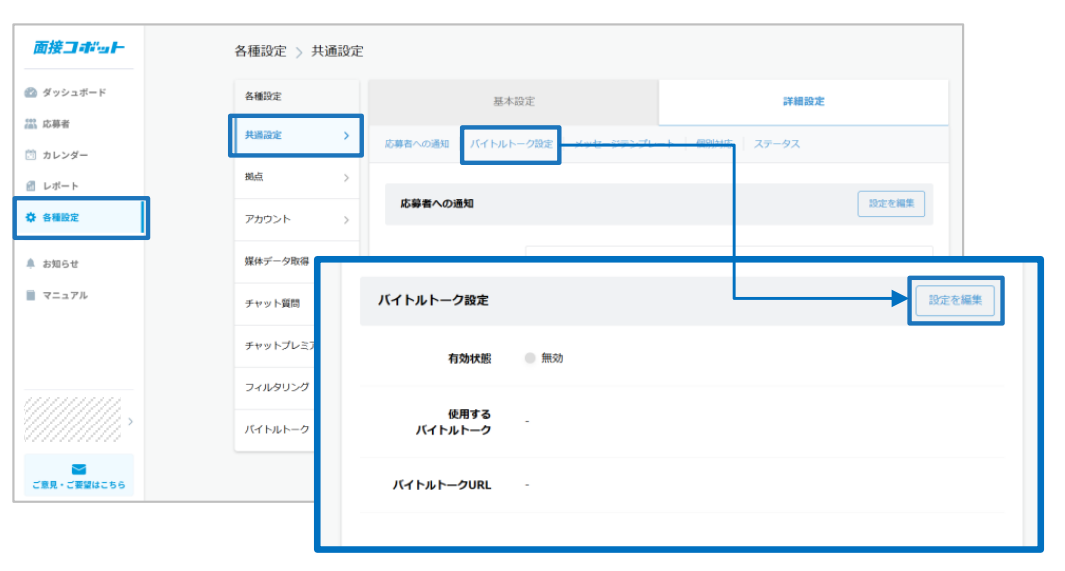The image size is (1065, 571).
Task: Select 拠点 in settings list
Action: click(296, 177)
